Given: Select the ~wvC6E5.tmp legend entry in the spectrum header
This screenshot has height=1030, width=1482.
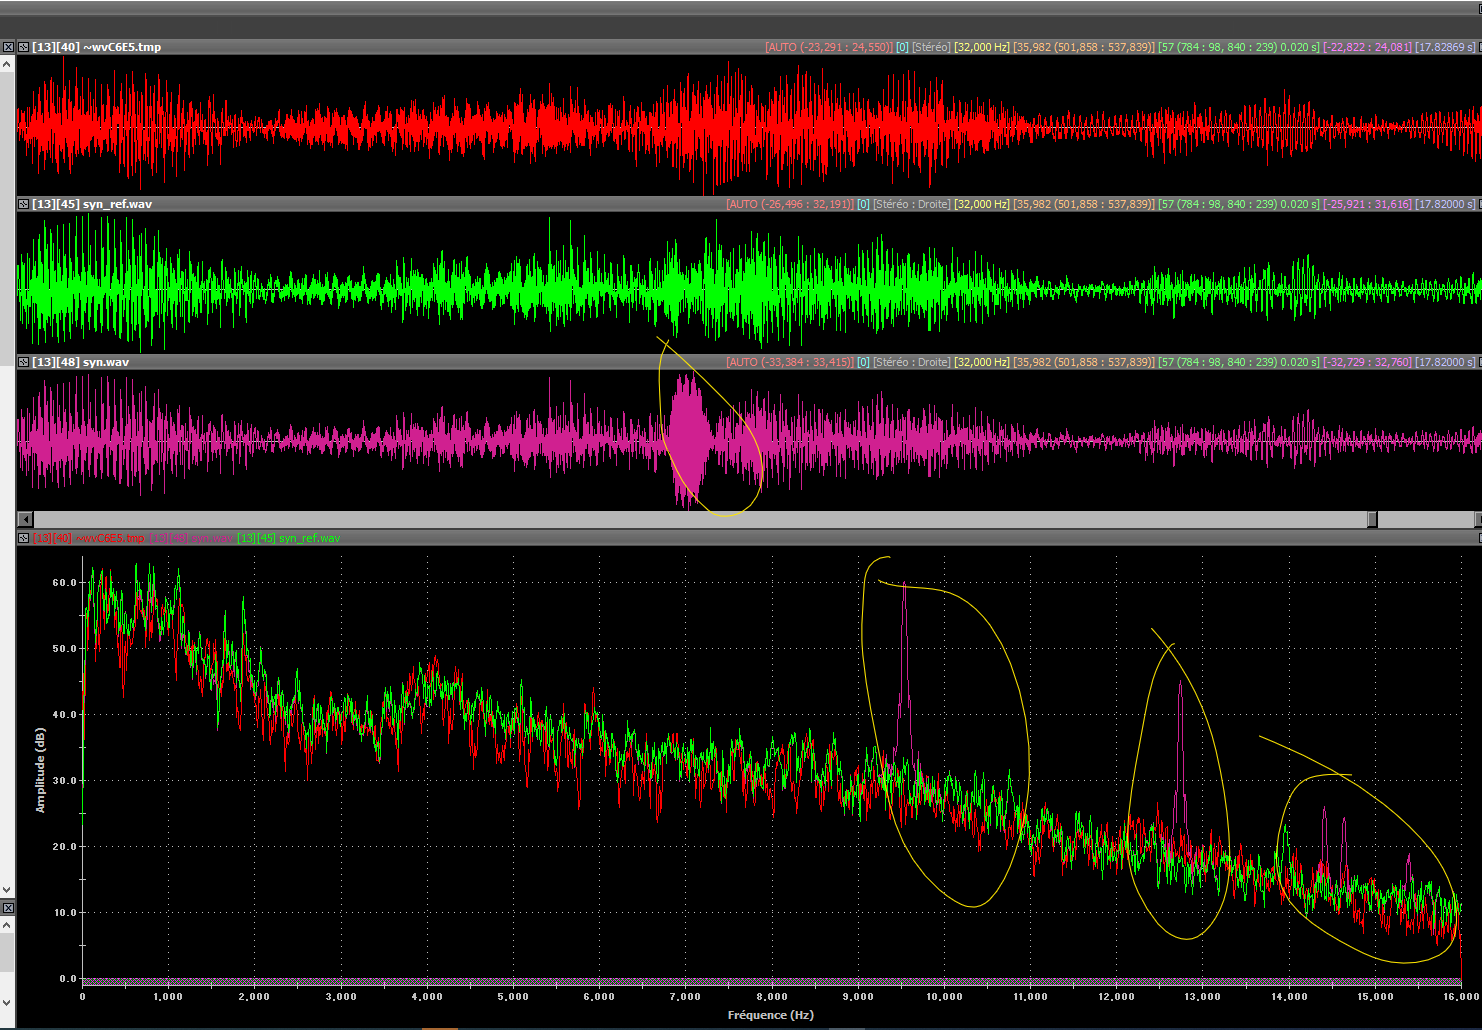Looking at the screenshot, I should (x=89, y=538).
